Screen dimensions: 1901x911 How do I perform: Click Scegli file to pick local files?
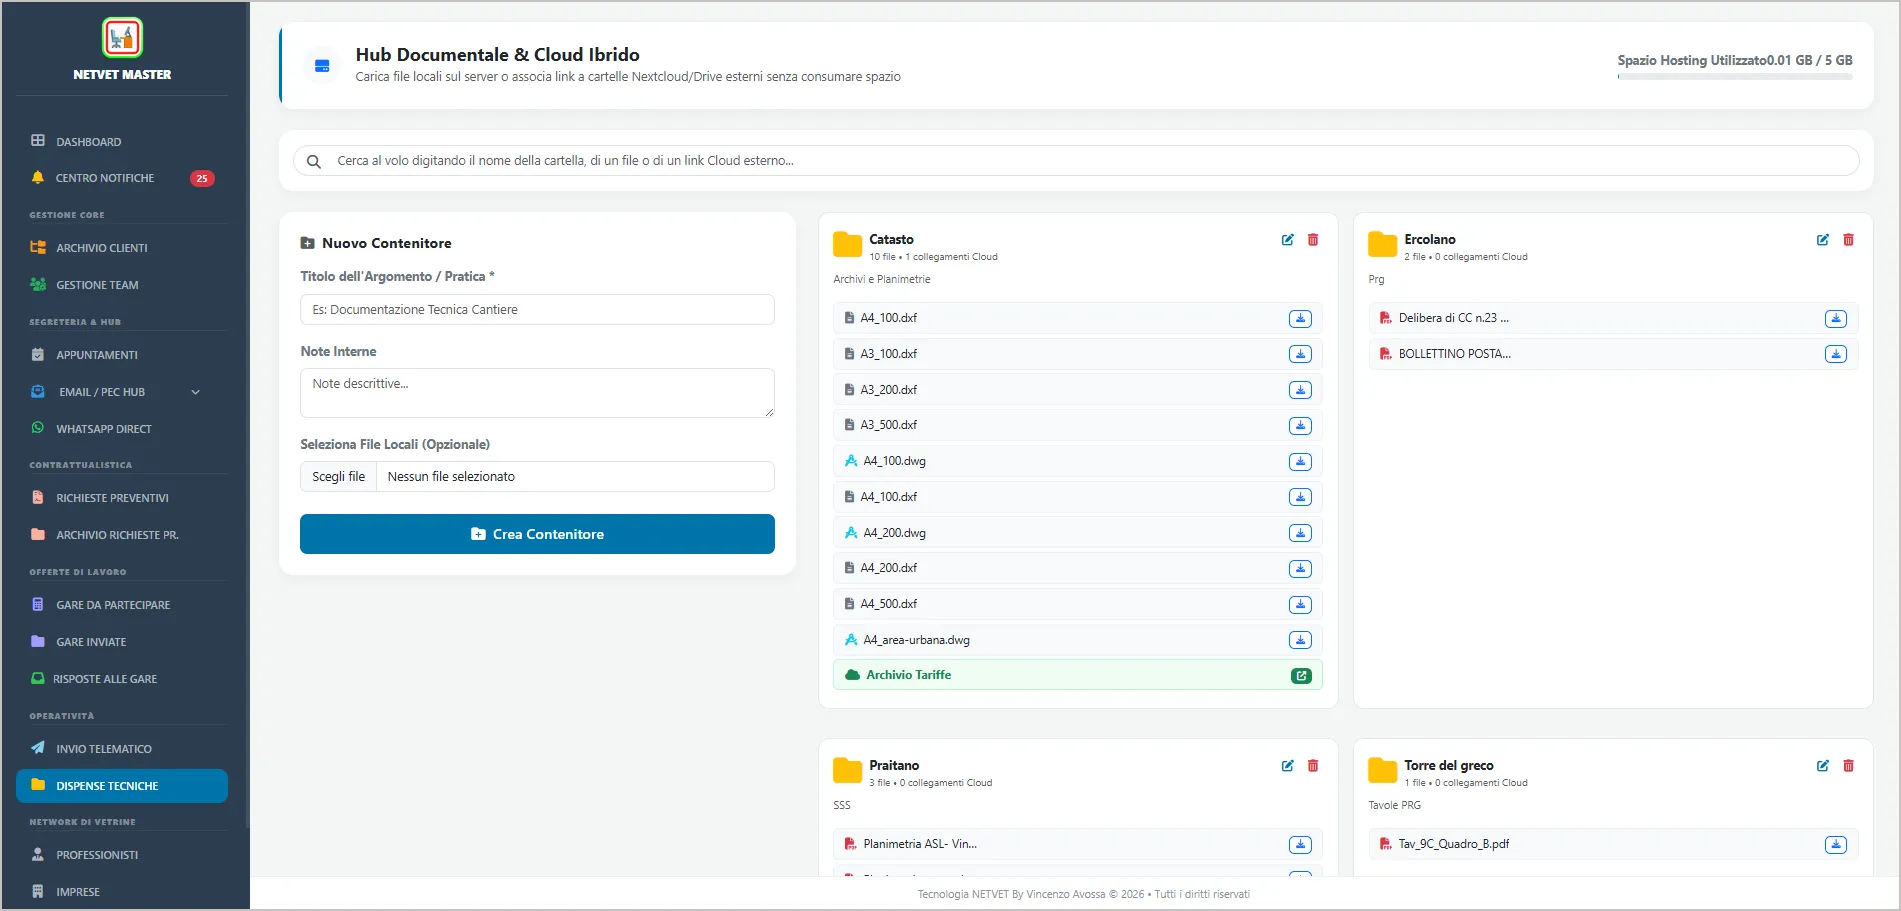point(338,477)
